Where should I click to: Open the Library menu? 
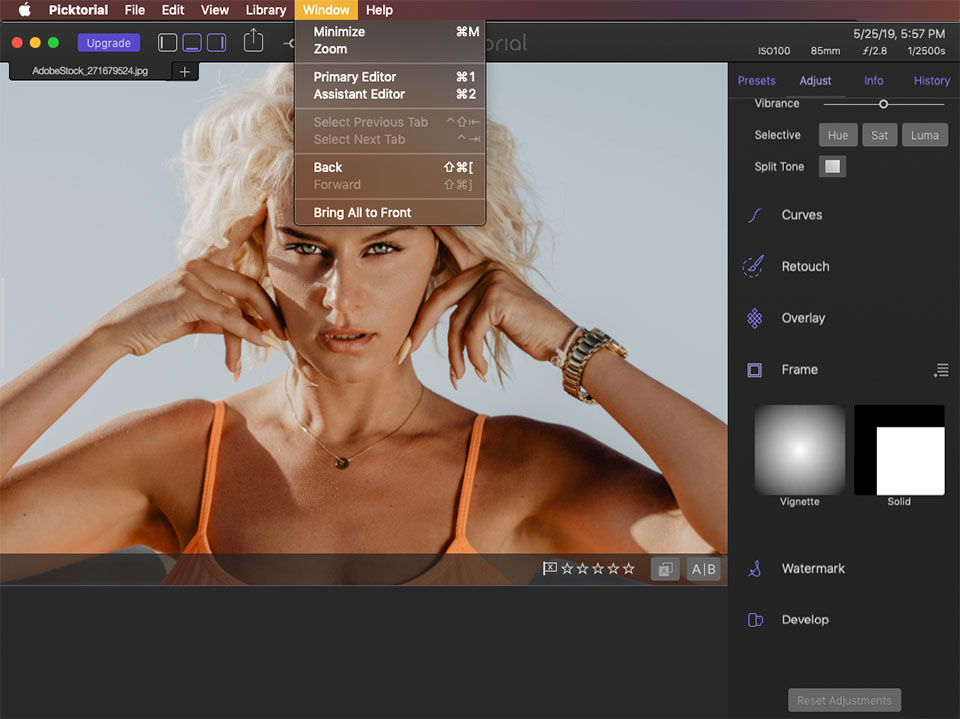[x=266, y=10]
